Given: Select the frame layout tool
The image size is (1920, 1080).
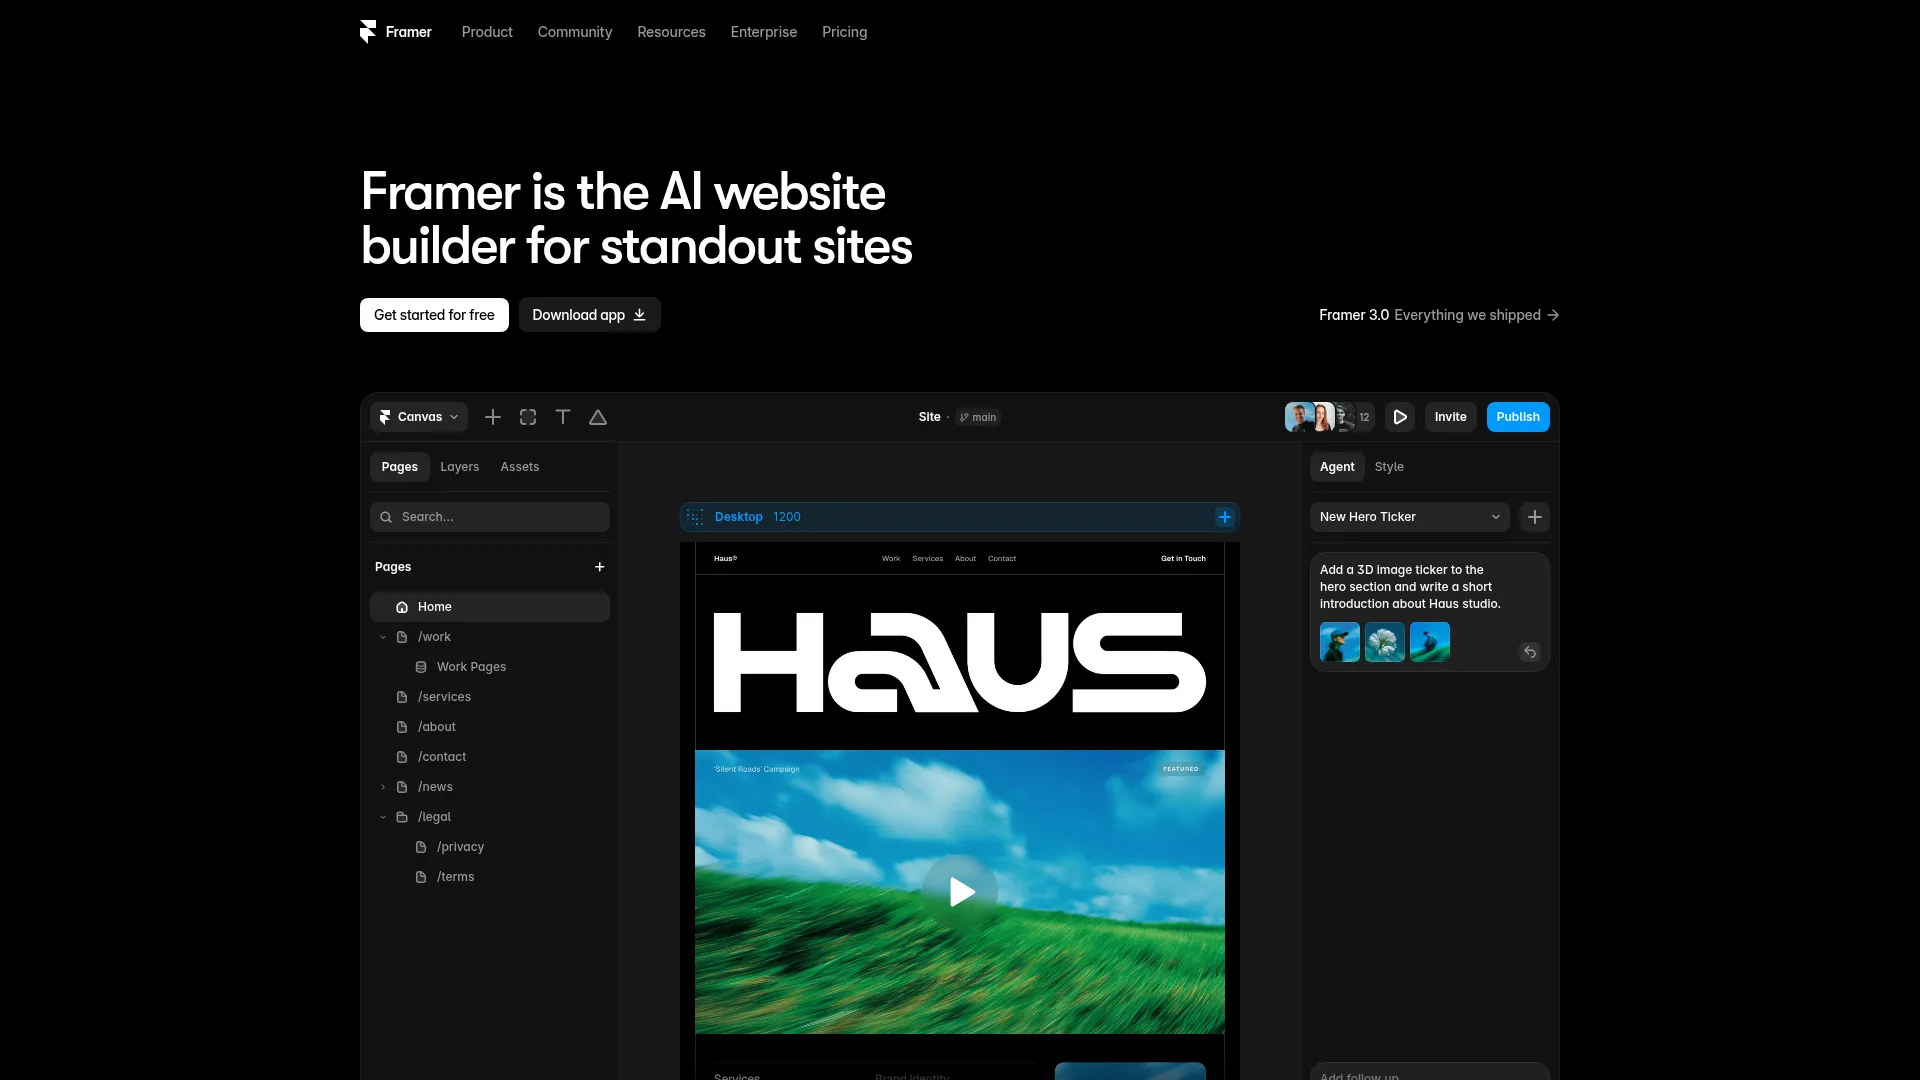Looking at the screenshot, I should (528, 417).
